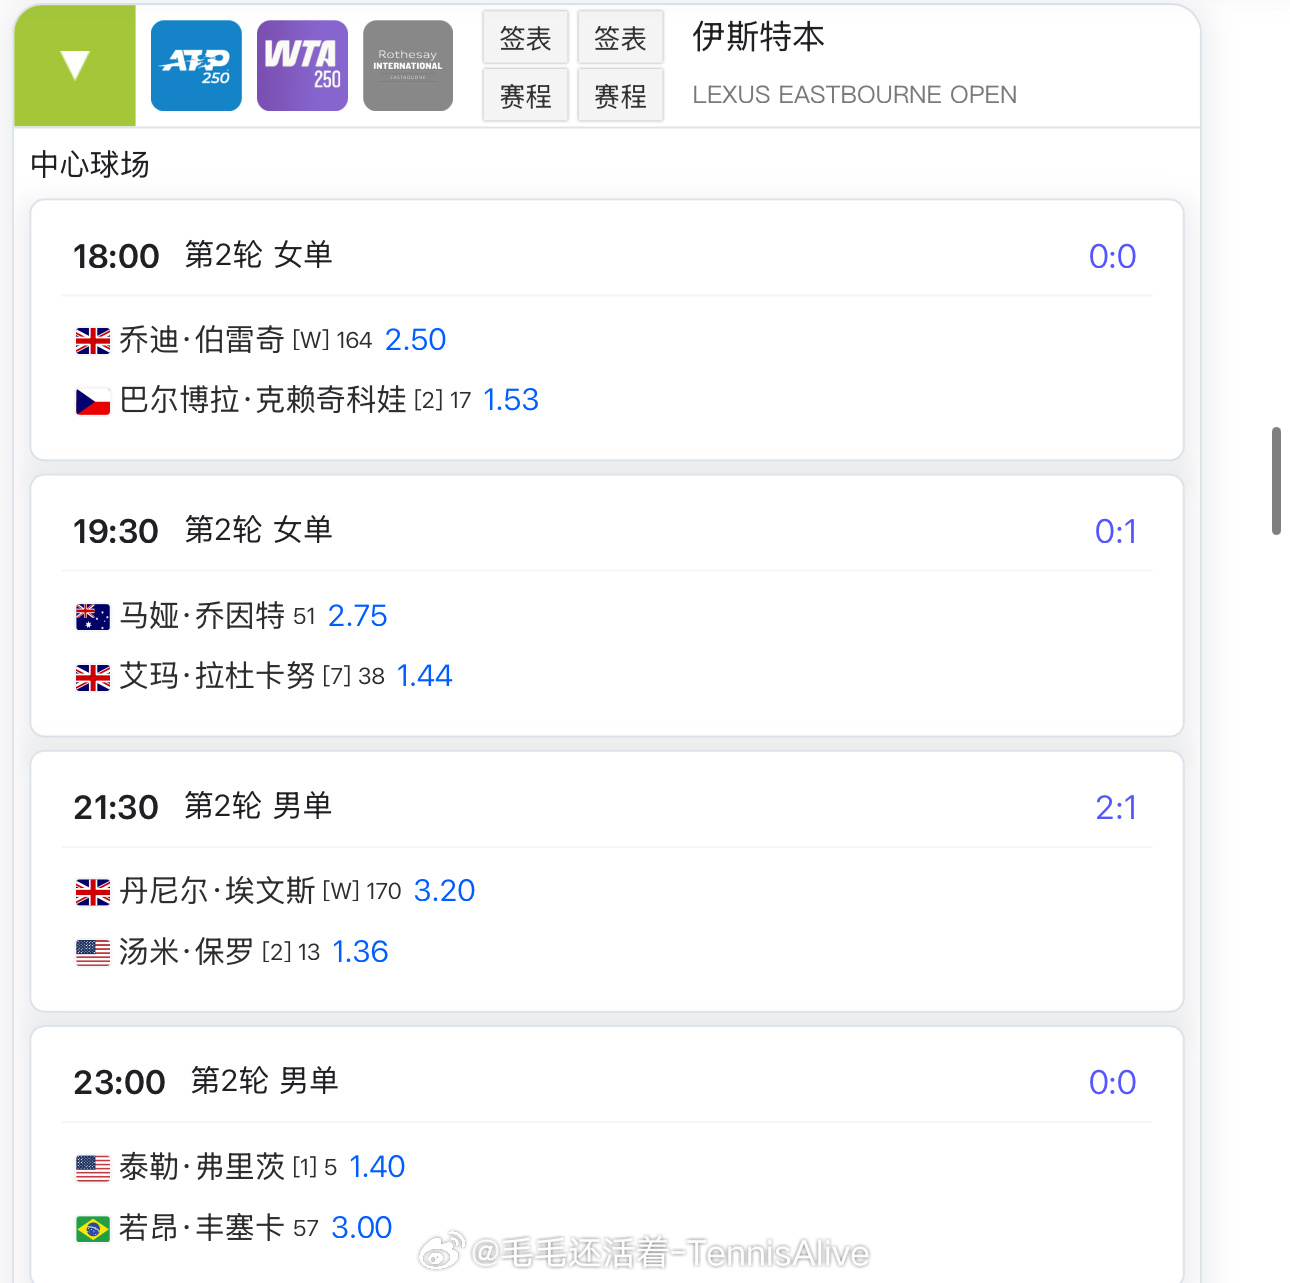Select the 伊斯特本 tournament title
1290x1283 pixels.
coord(759,37)
